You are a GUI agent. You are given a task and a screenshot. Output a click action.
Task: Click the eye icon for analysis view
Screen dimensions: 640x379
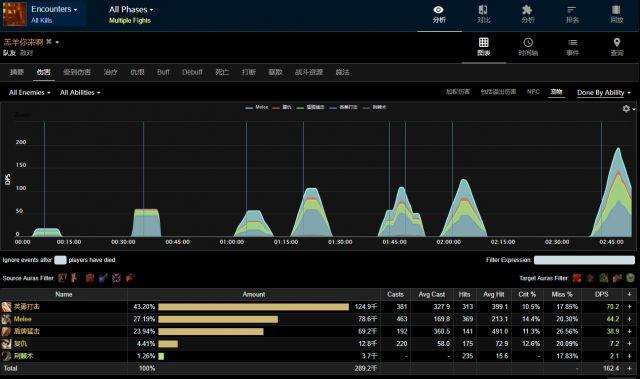pyautogui.click(x=439, y=10)
